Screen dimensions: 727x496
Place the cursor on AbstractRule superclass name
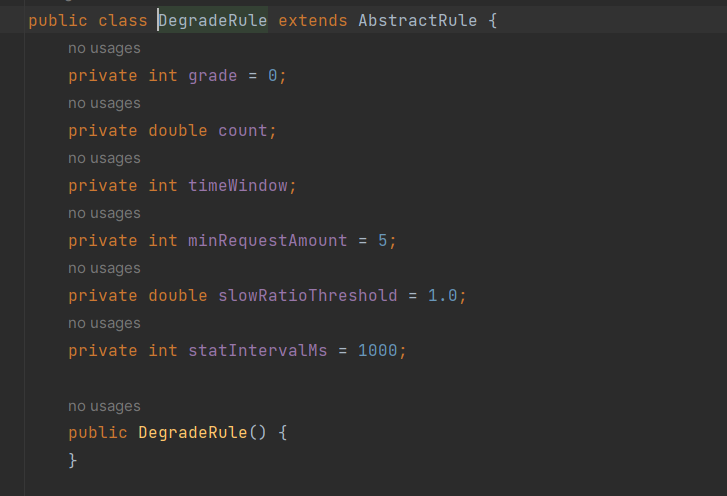click(x=417, y=21)
